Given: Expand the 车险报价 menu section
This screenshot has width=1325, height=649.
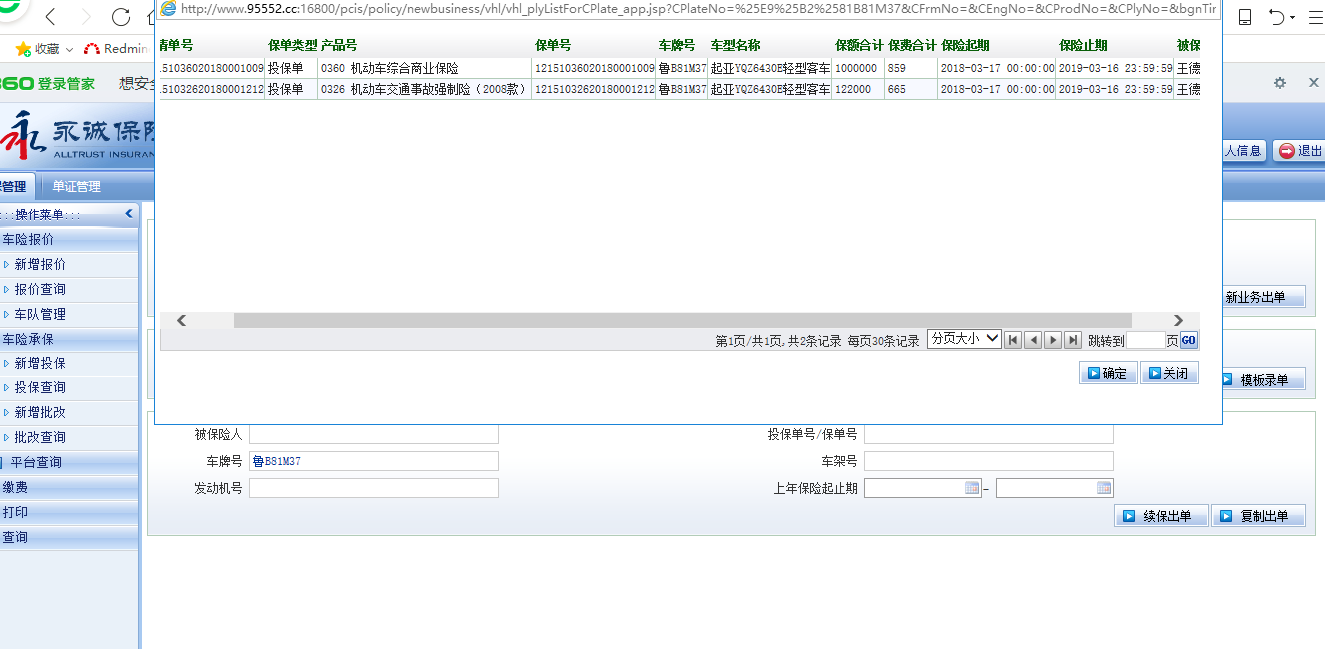Looking at the screenshot, I should (x=69, y=240).
